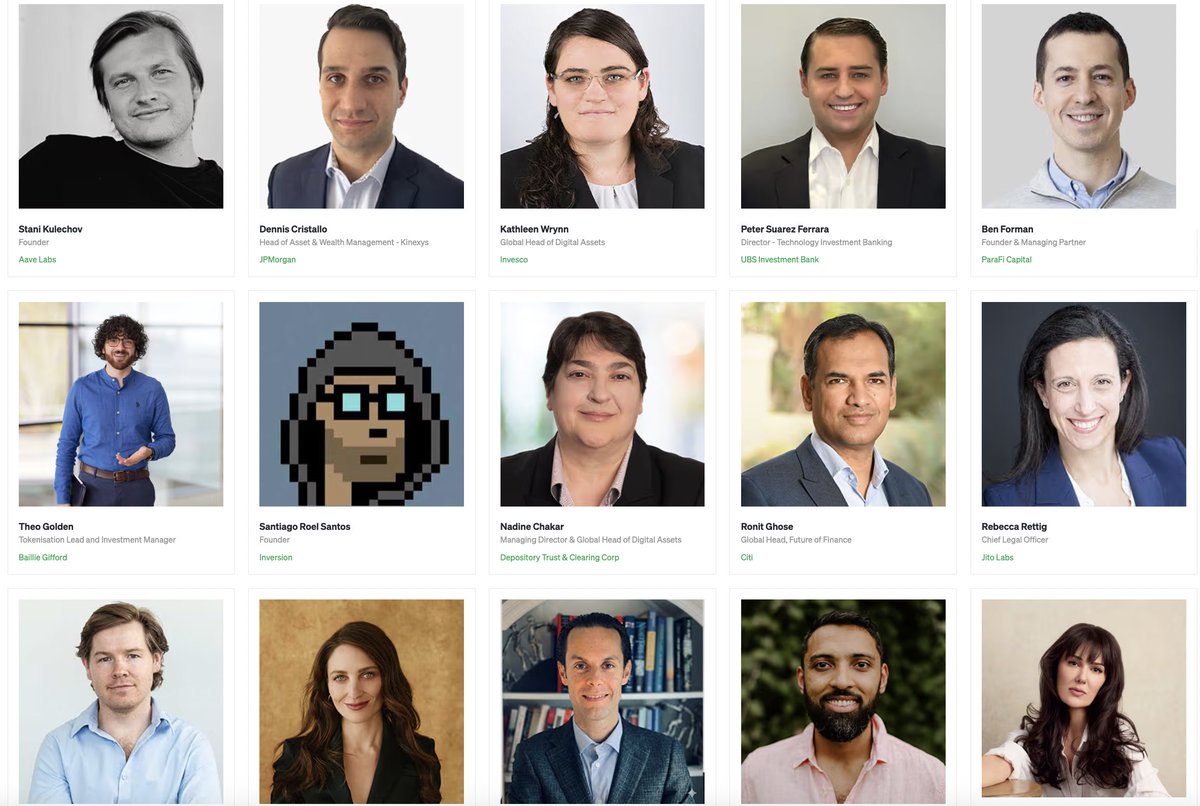Open the Citi company link
The image size is (1200, 806).
(x=747, y=558)
